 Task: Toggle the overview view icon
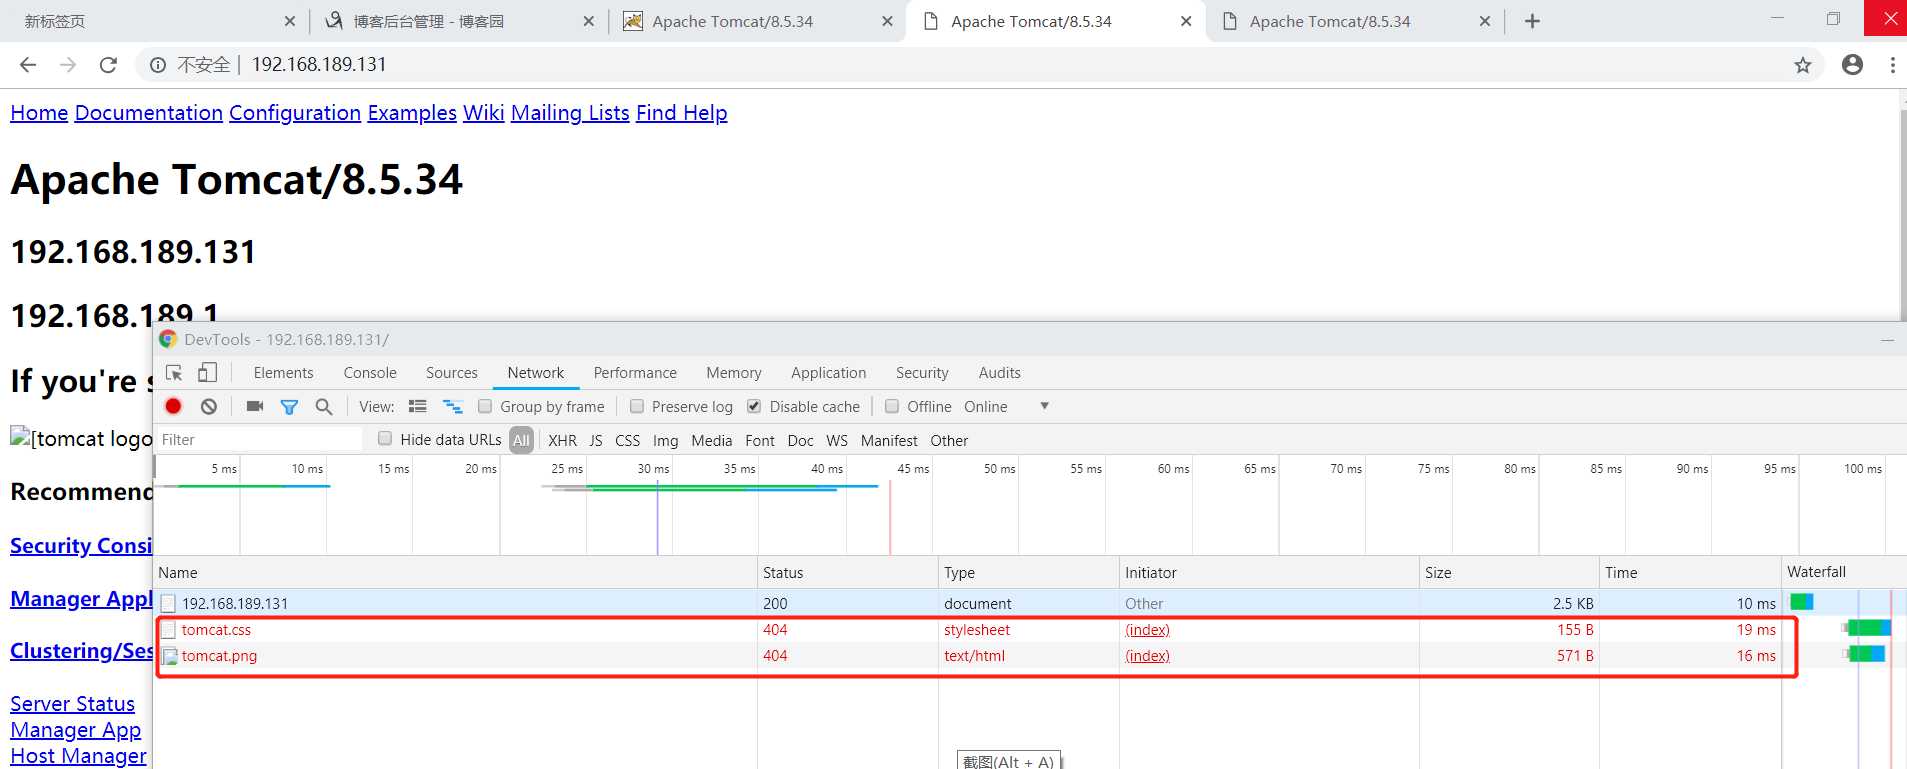click(453, 406)
